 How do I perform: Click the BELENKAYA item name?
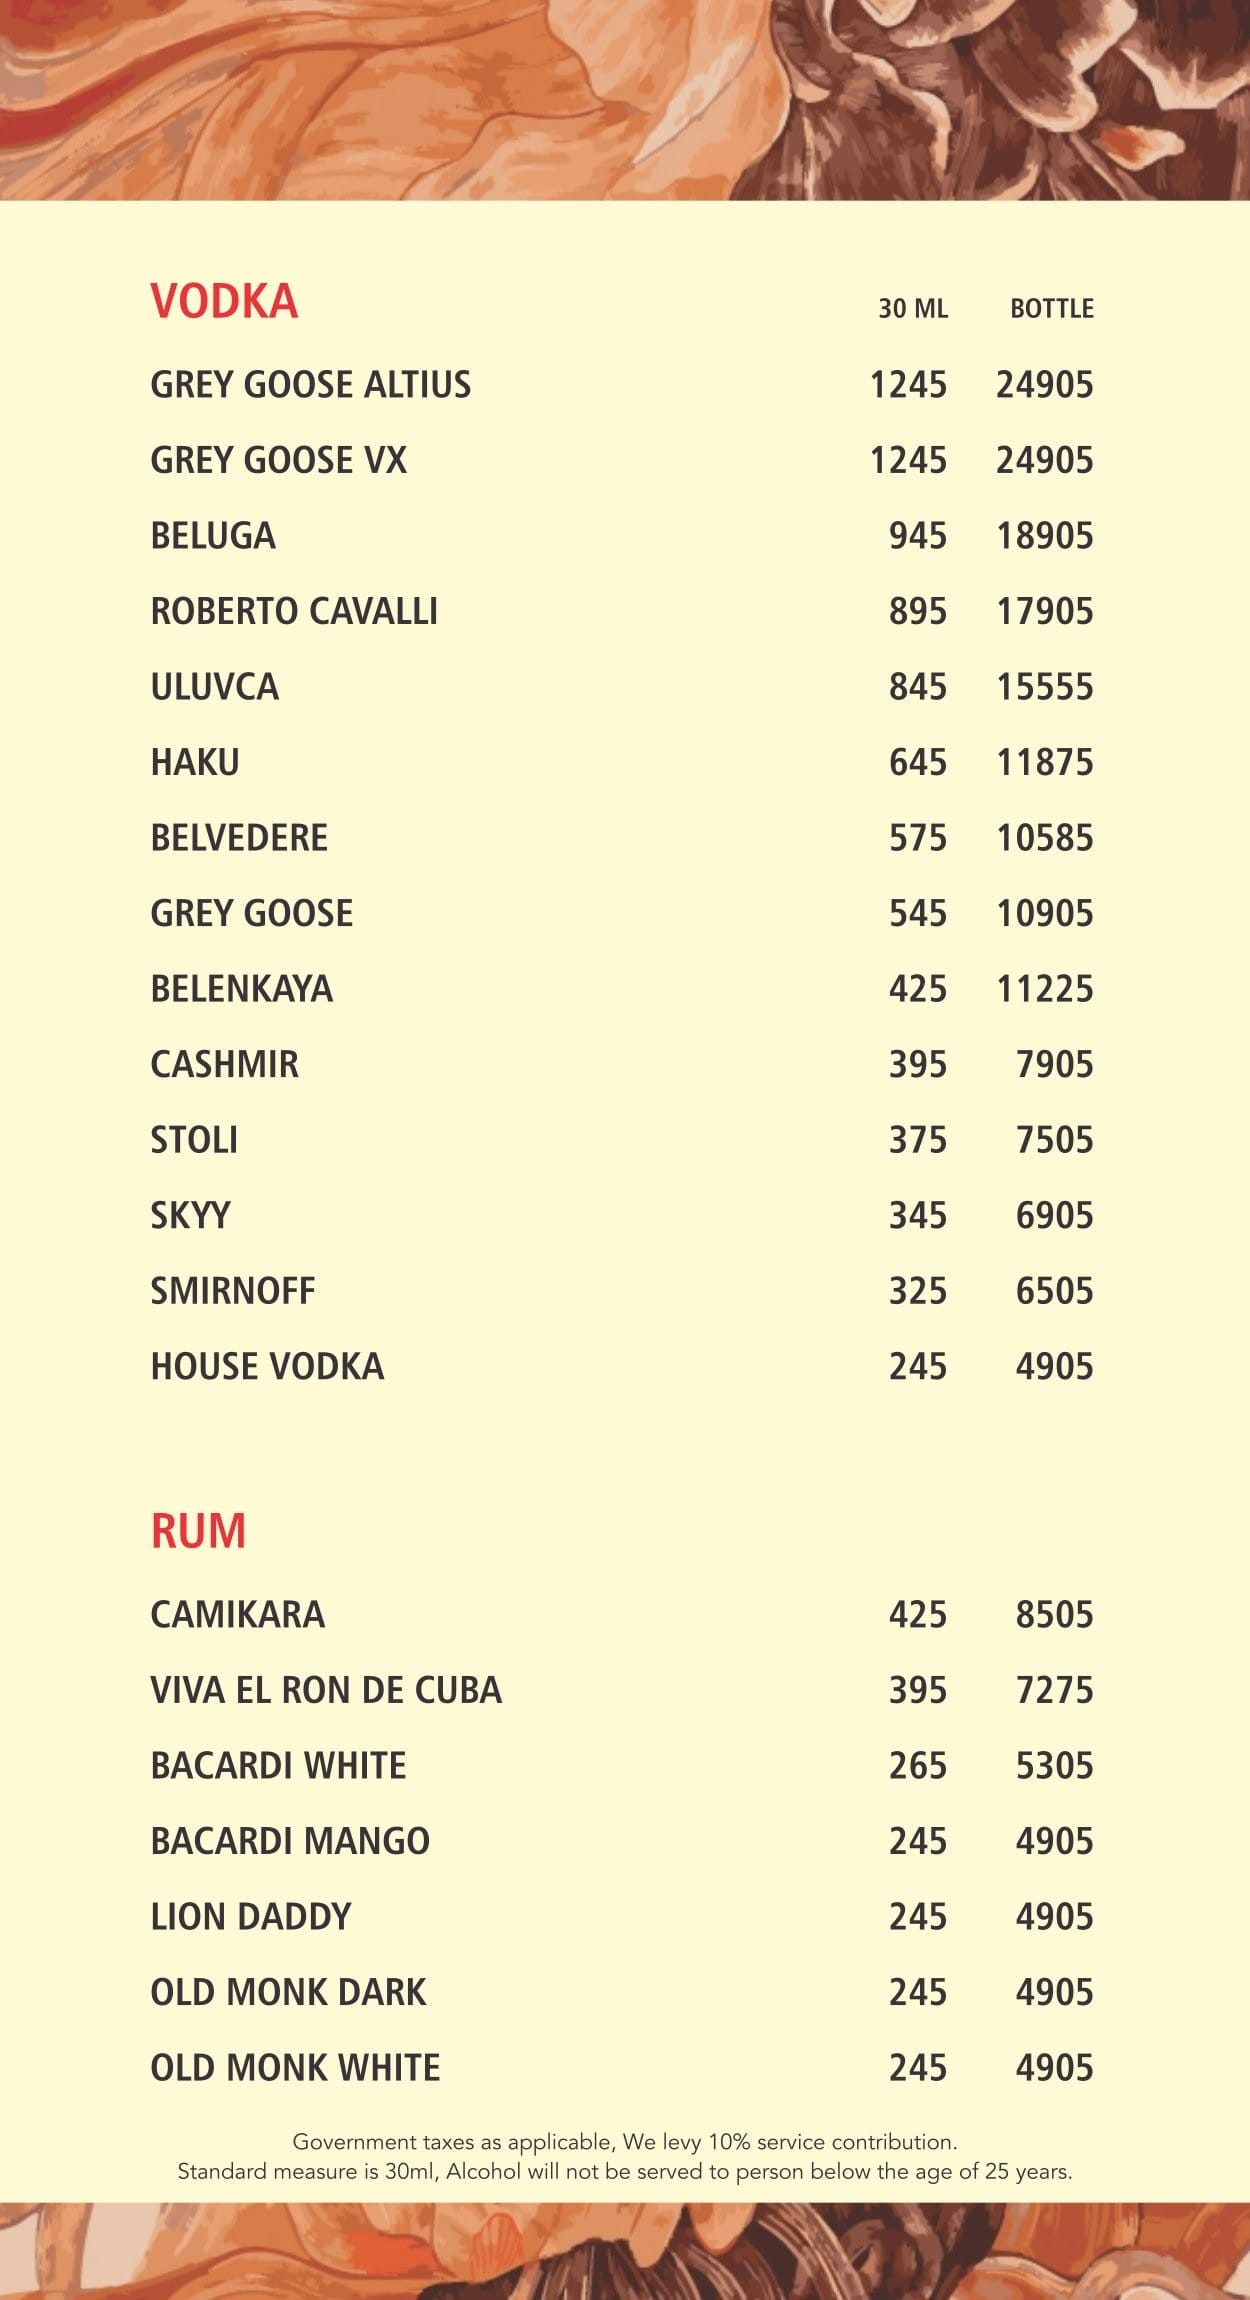(x=242, y=989)
